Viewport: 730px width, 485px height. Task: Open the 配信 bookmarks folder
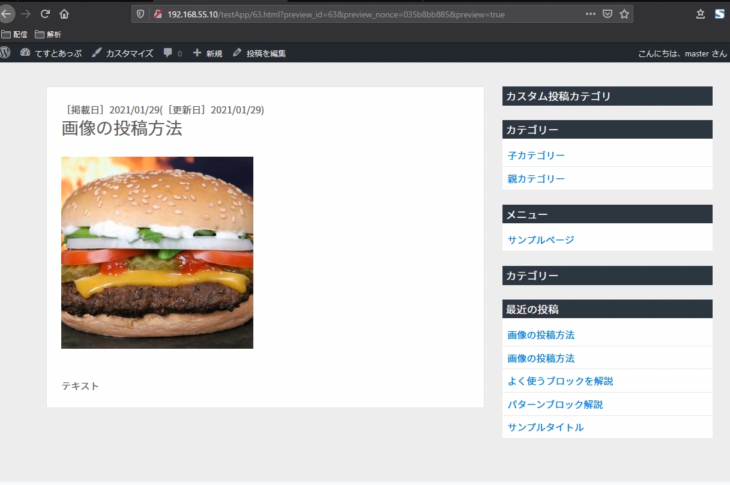14,34
